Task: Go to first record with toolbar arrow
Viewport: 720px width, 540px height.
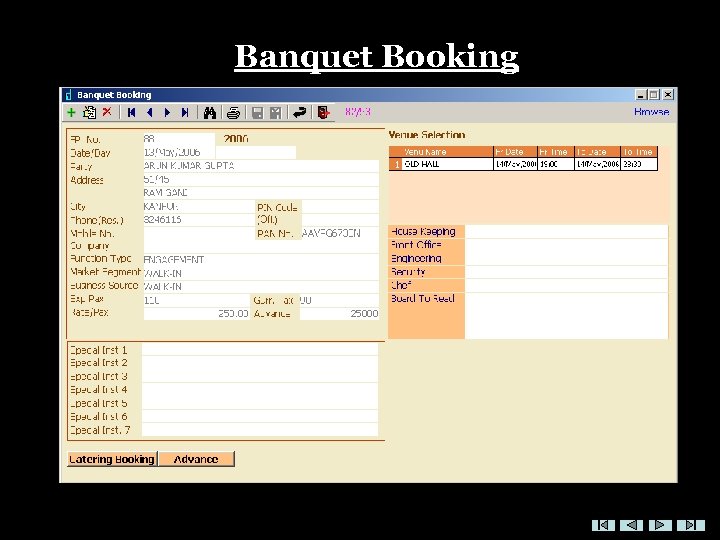Action: (131, 112)
